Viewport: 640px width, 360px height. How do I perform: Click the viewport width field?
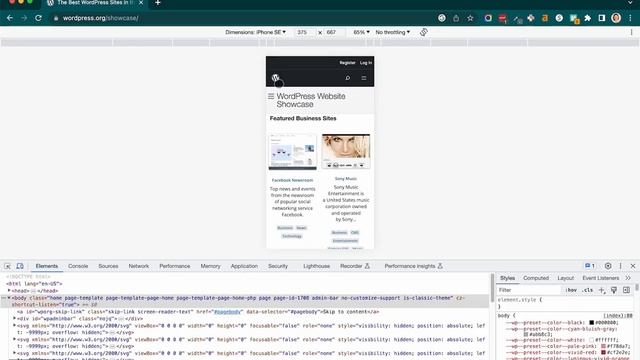click(x=305, y=32)
